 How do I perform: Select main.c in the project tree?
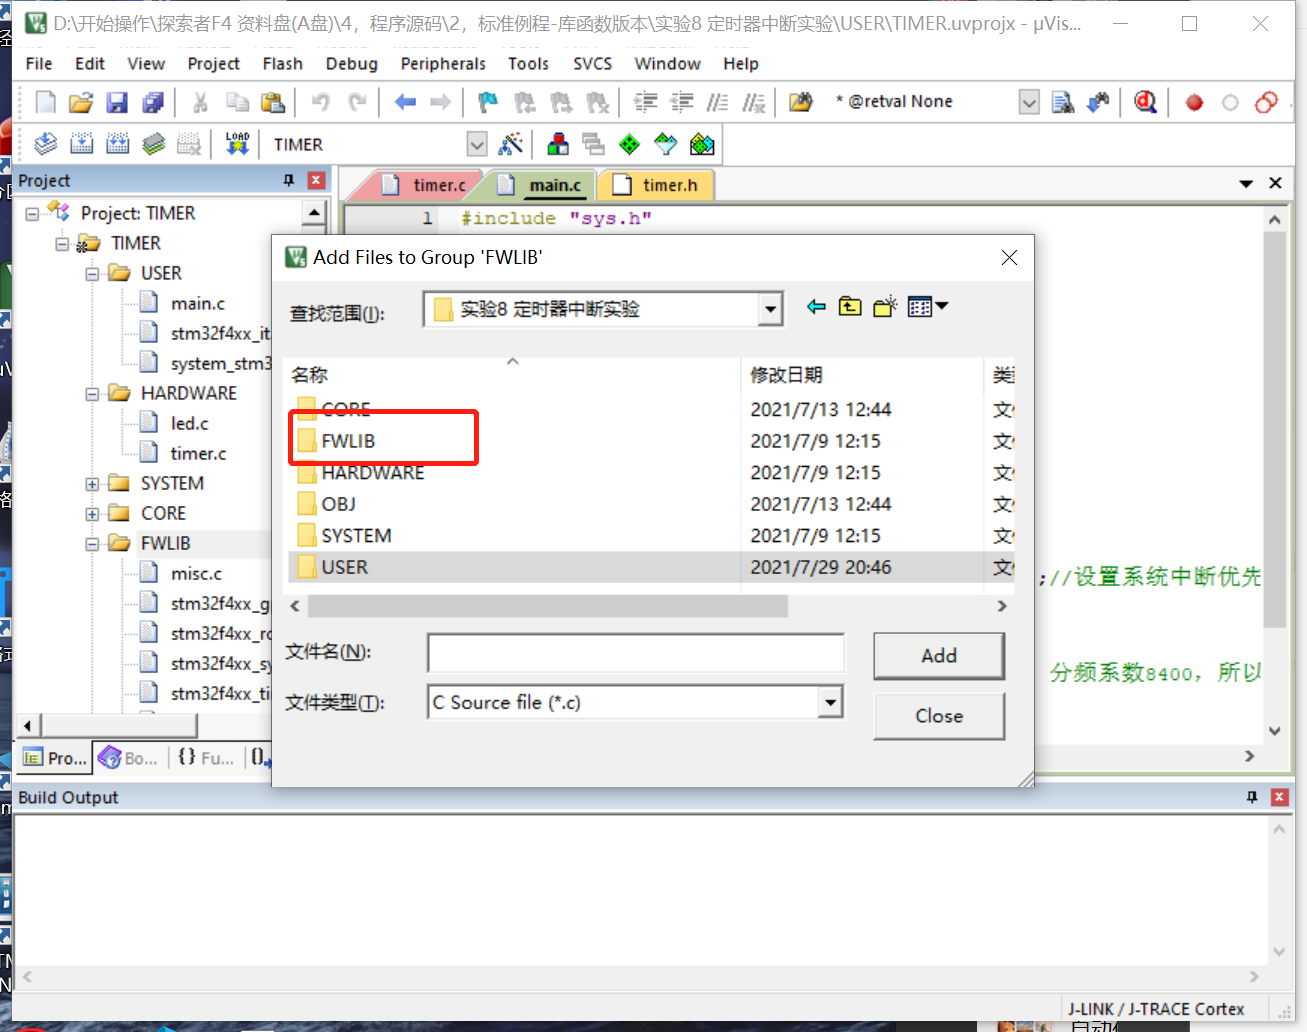tap(197, 304)
